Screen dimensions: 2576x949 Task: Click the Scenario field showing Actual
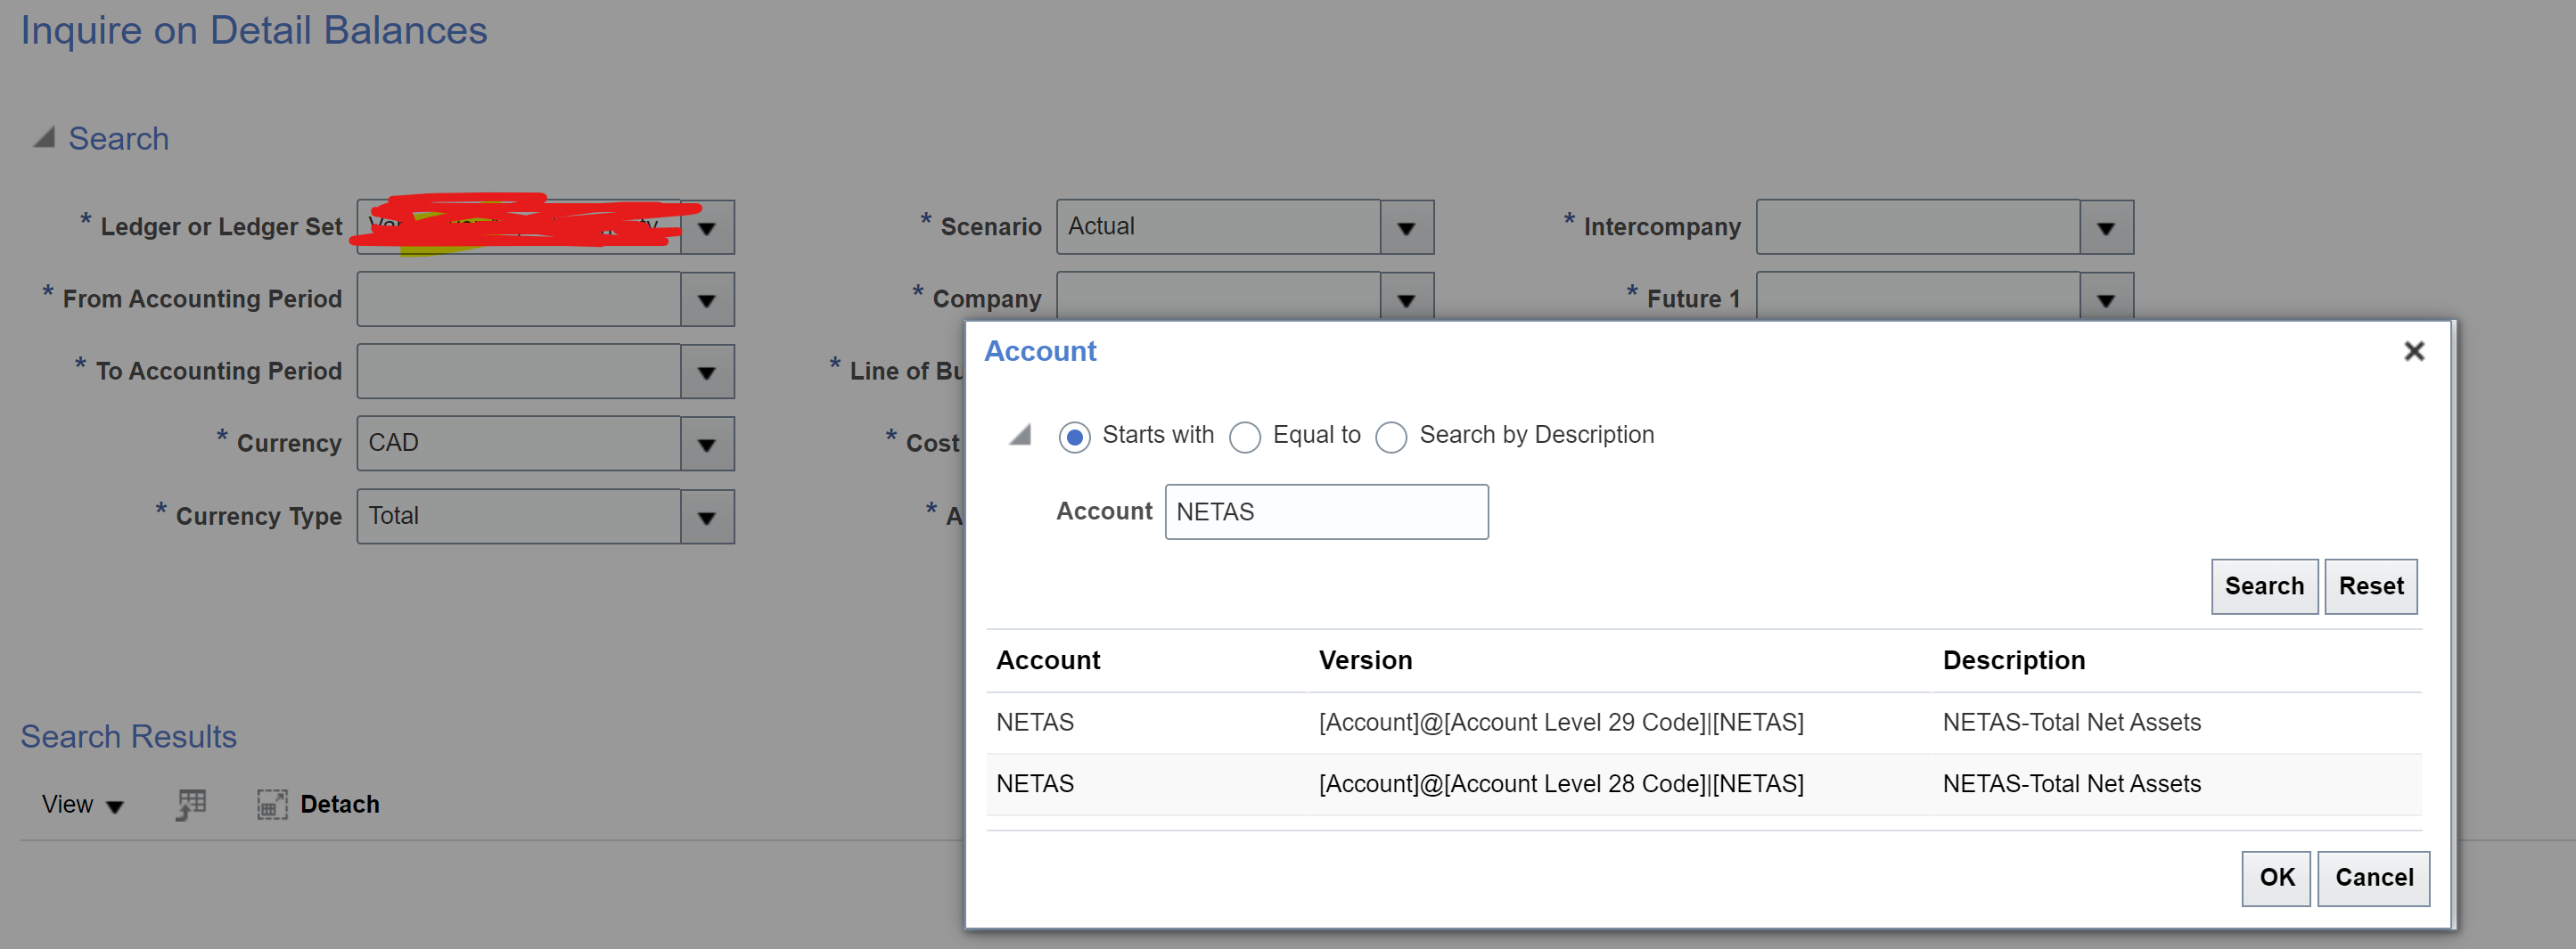coord(1218,227)
